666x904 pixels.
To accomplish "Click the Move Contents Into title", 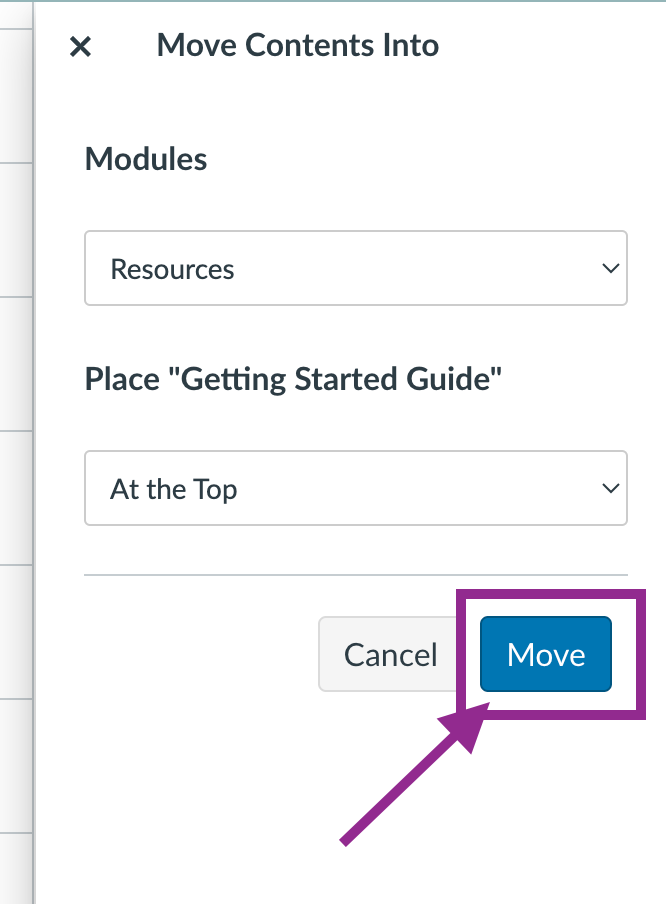I will (298, 45).
